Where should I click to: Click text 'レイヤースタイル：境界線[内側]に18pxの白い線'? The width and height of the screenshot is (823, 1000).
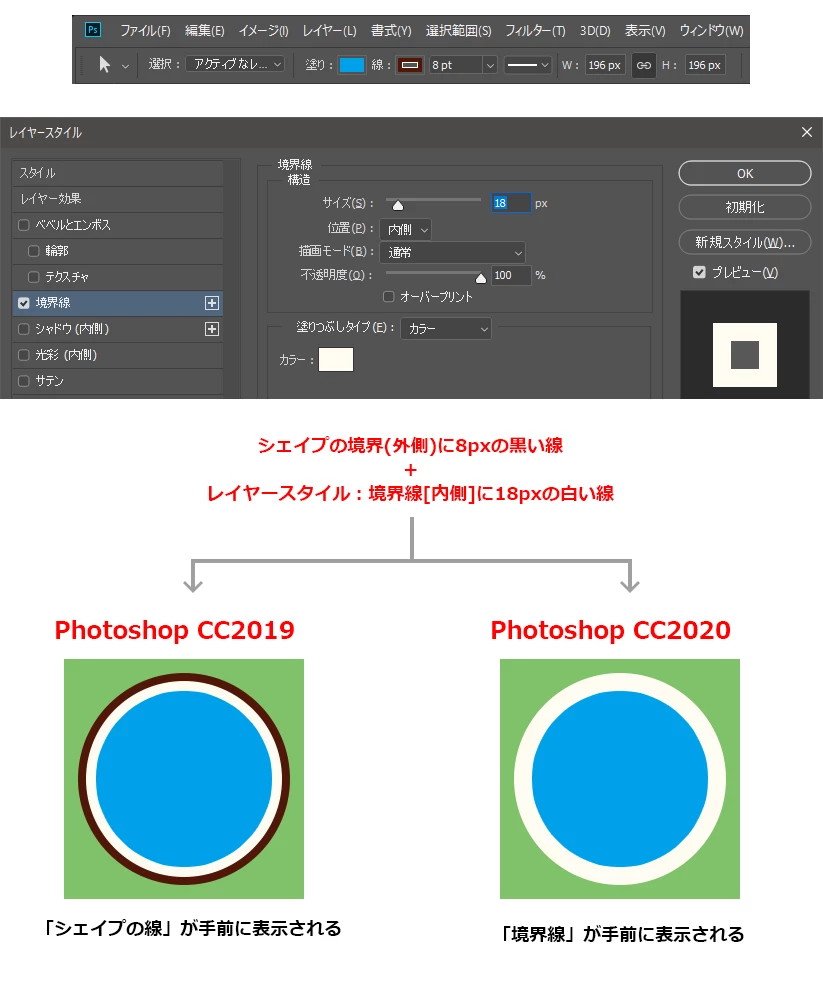coord(410,493)
